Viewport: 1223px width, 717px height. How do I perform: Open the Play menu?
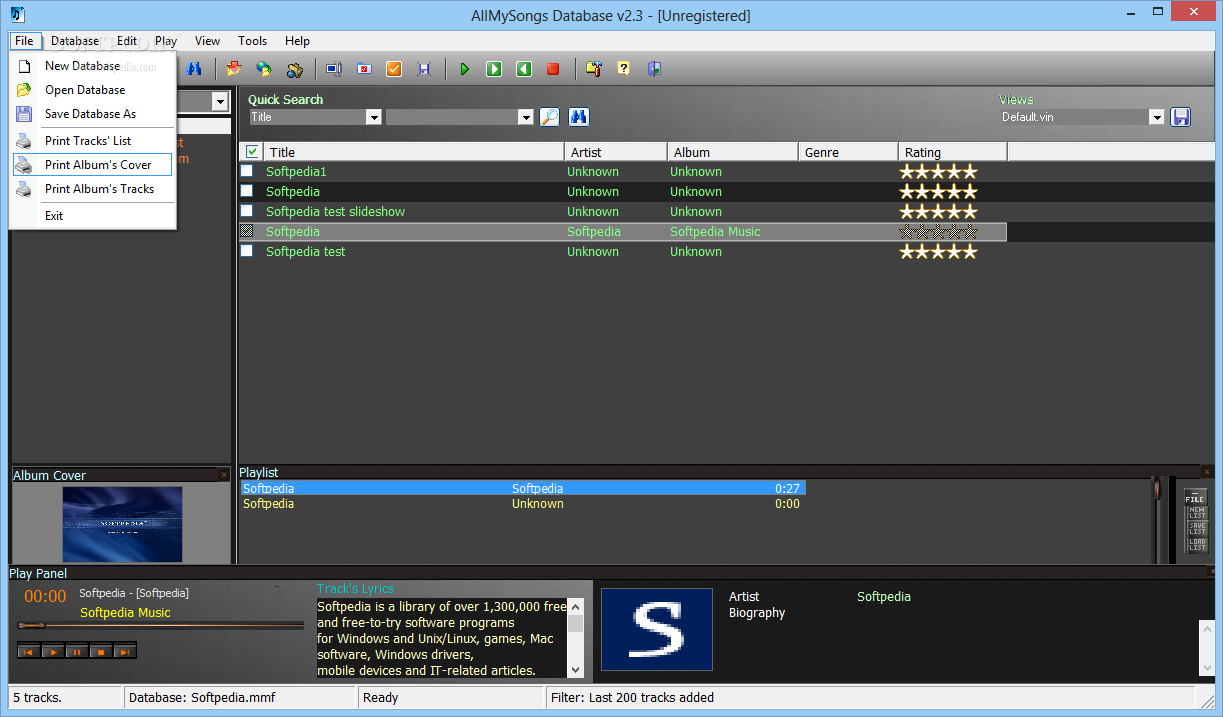tap(166, 41)
